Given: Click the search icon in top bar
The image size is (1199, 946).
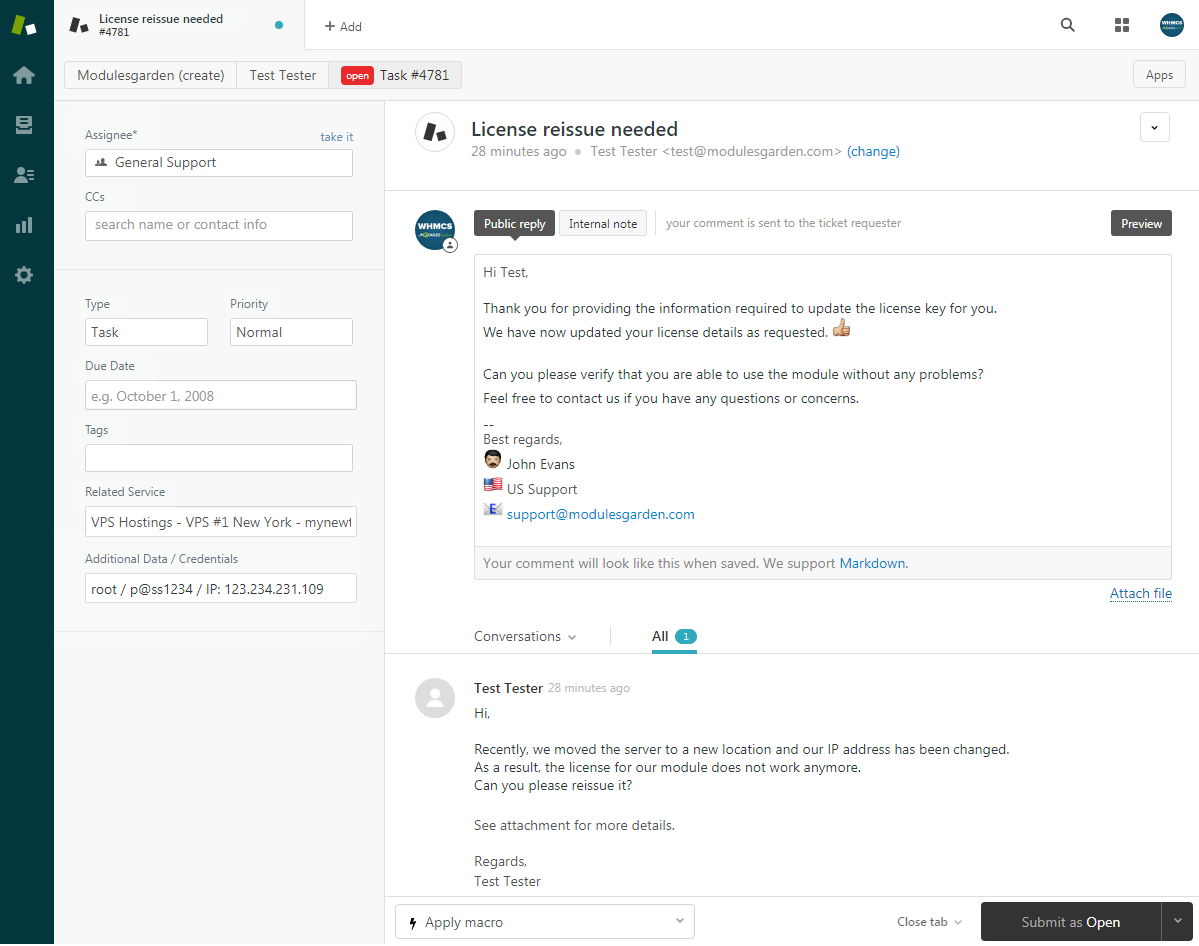Looking at the screenshot, I should 1067,25.
